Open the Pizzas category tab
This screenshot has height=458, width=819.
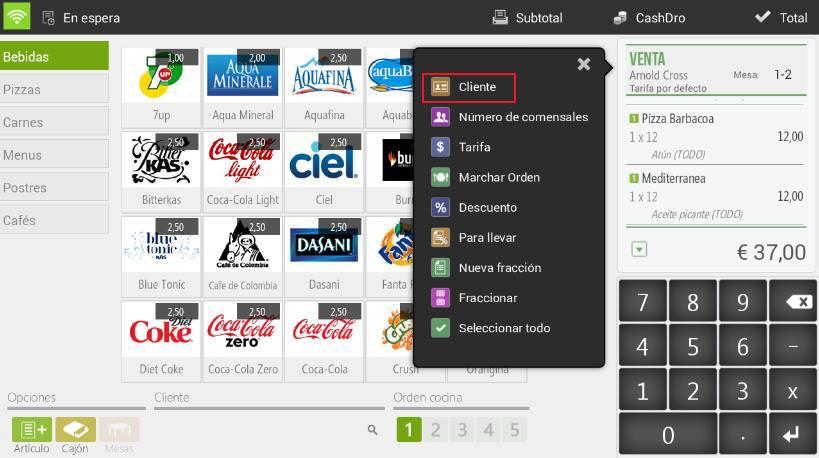(54, 89)
